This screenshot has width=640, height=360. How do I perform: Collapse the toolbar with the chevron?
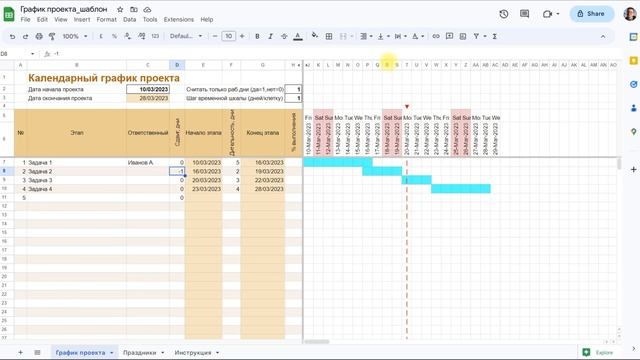(x=603, y=36)
